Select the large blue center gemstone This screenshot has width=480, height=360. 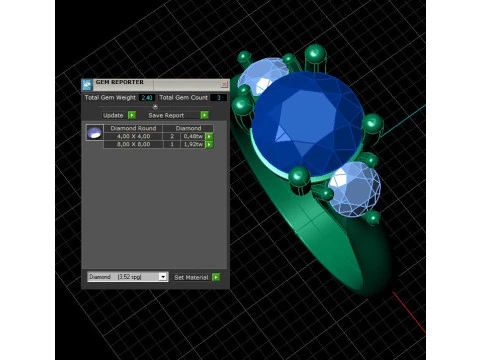(307, 124)
